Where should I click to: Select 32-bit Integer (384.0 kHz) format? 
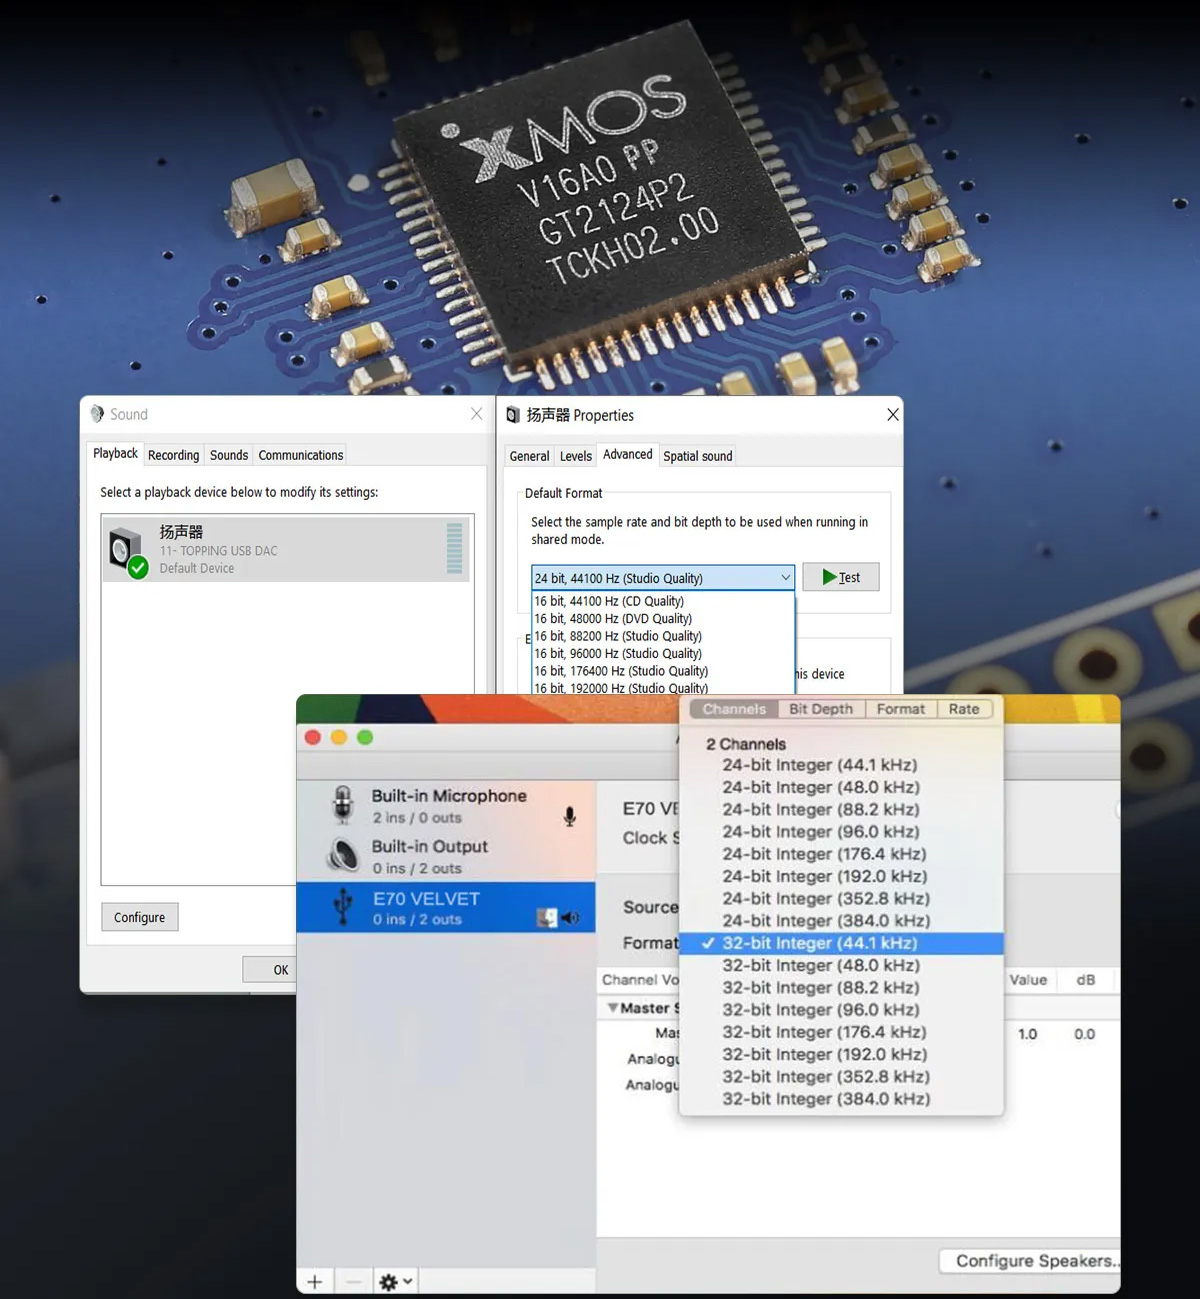(841, 1099)
